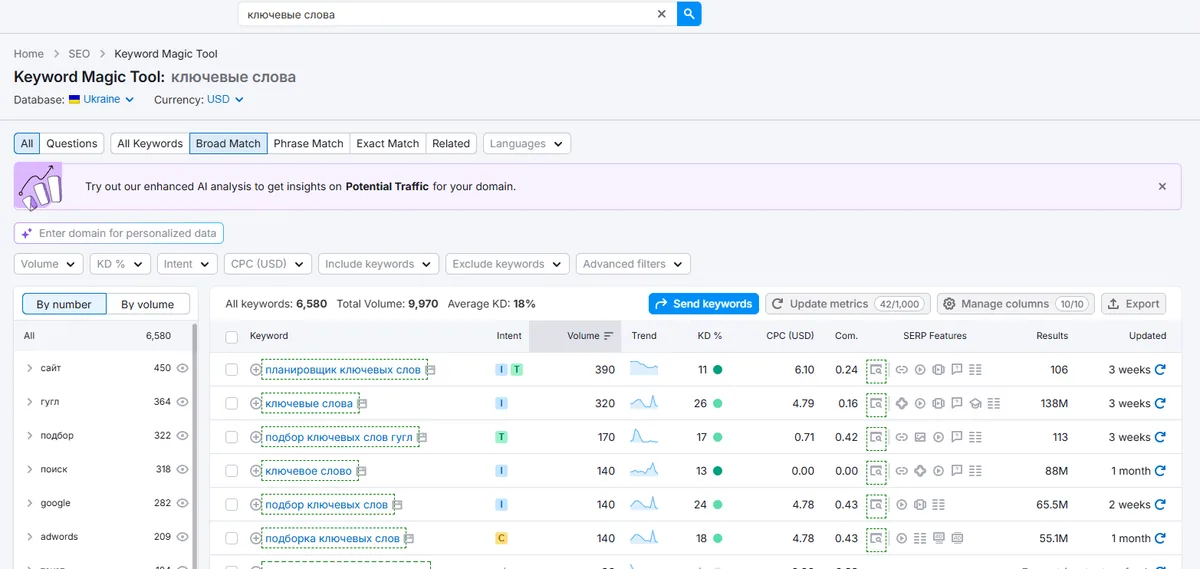Viewport: 1200px width, 569px height.
Task: Click the blue search magnifier button
Action: point(689,14)
